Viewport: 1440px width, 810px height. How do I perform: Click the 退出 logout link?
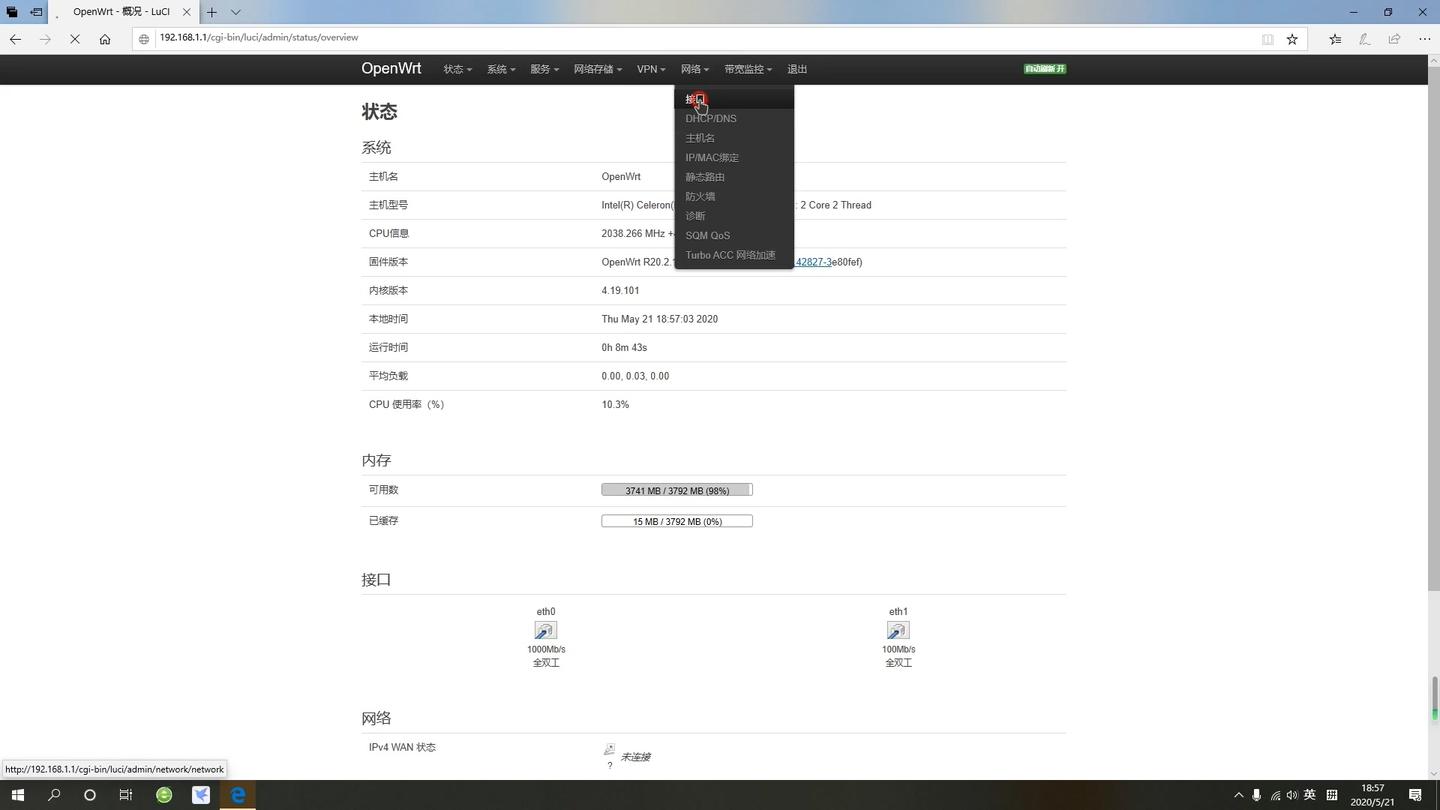(797, 69)
